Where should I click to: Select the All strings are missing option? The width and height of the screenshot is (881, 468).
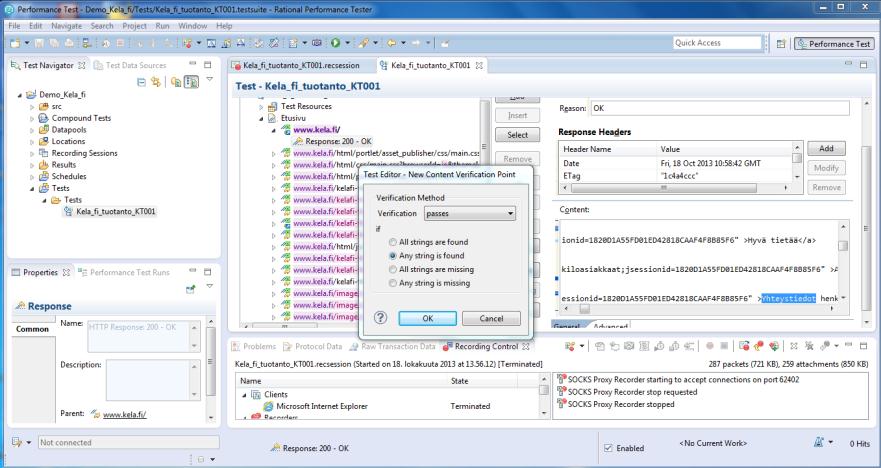click(x=393, y=270)
